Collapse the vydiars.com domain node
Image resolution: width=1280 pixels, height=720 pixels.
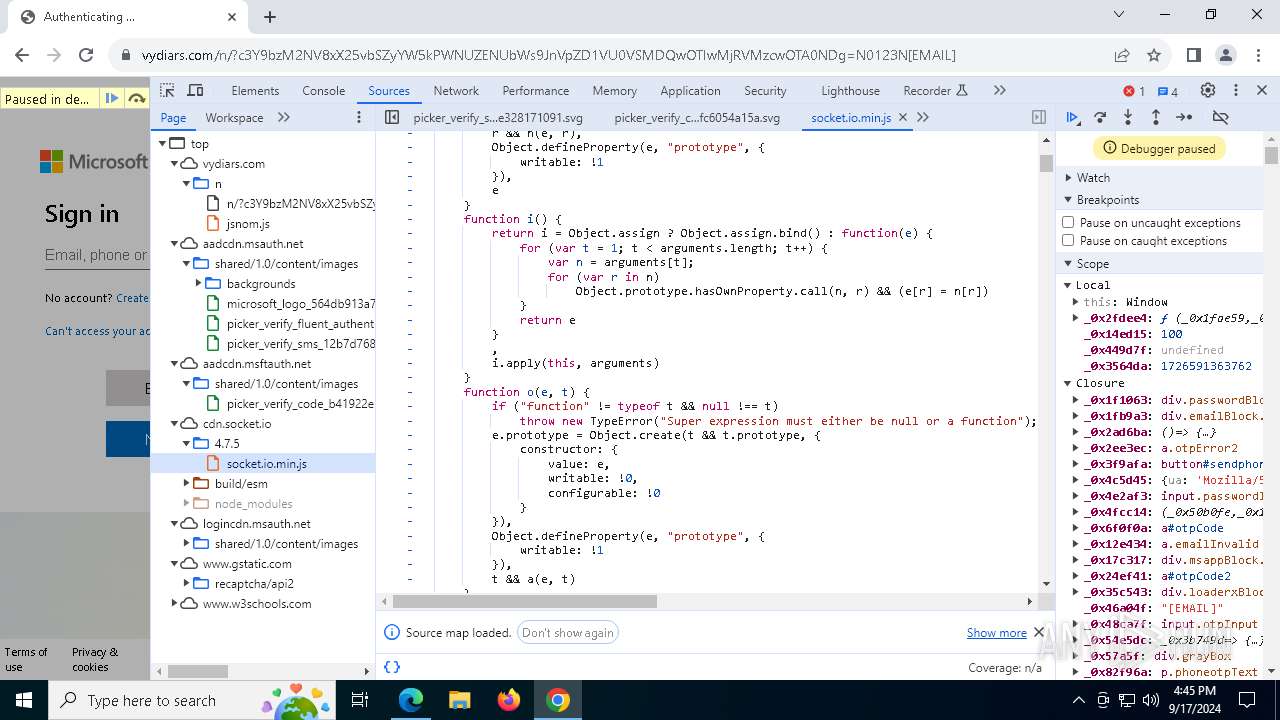click(x=175, y=163)
